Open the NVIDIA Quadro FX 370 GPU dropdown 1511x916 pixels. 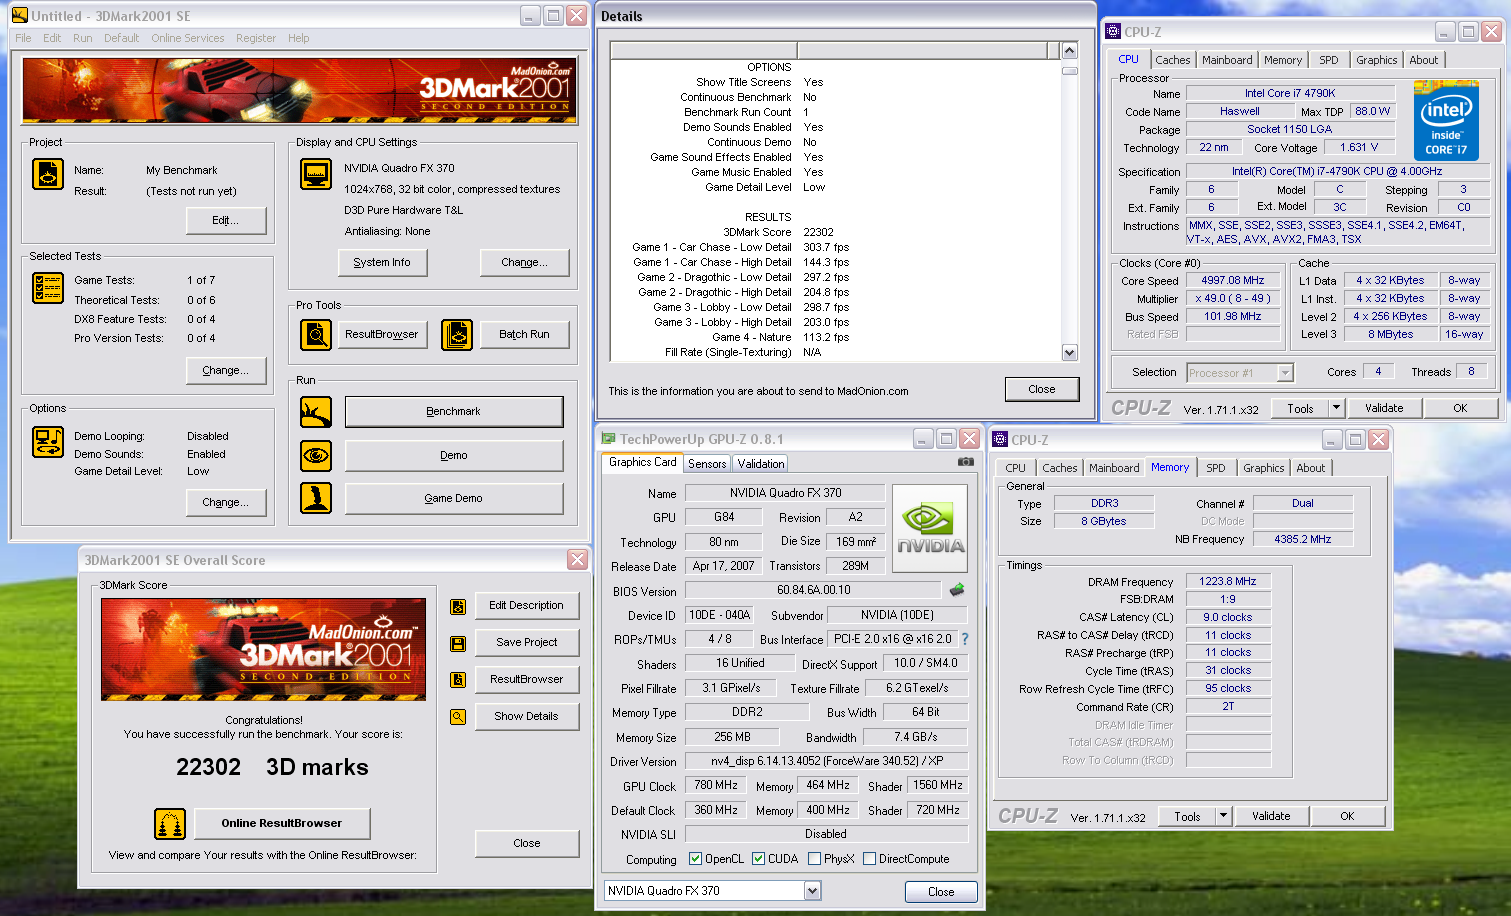tap(812, 891)
